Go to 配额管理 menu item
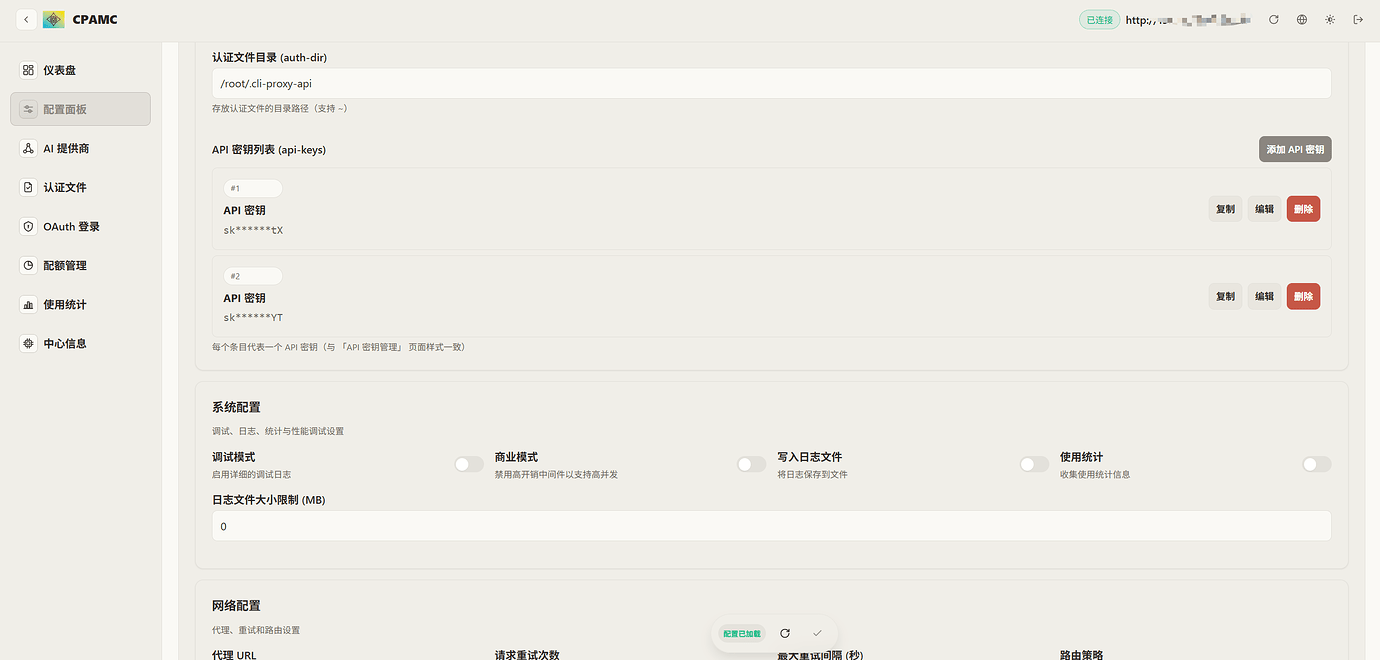The width and height of the screenshot is (1380, 660). pyautogui.click(x=81, y=265)
